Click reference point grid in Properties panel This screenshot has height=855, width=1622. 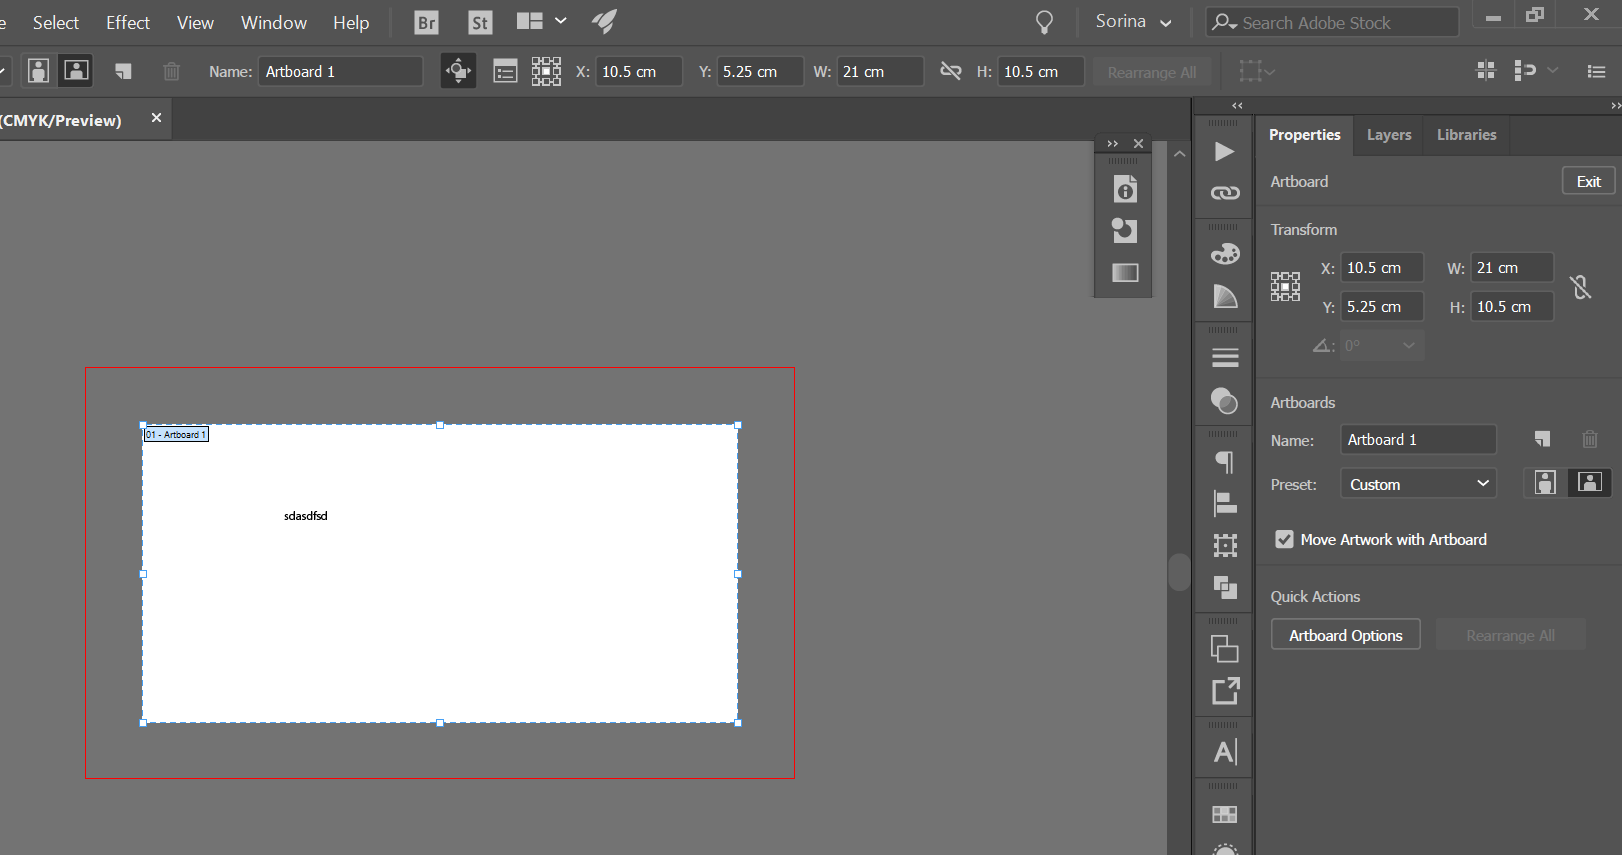click(x=1285, y=287)
